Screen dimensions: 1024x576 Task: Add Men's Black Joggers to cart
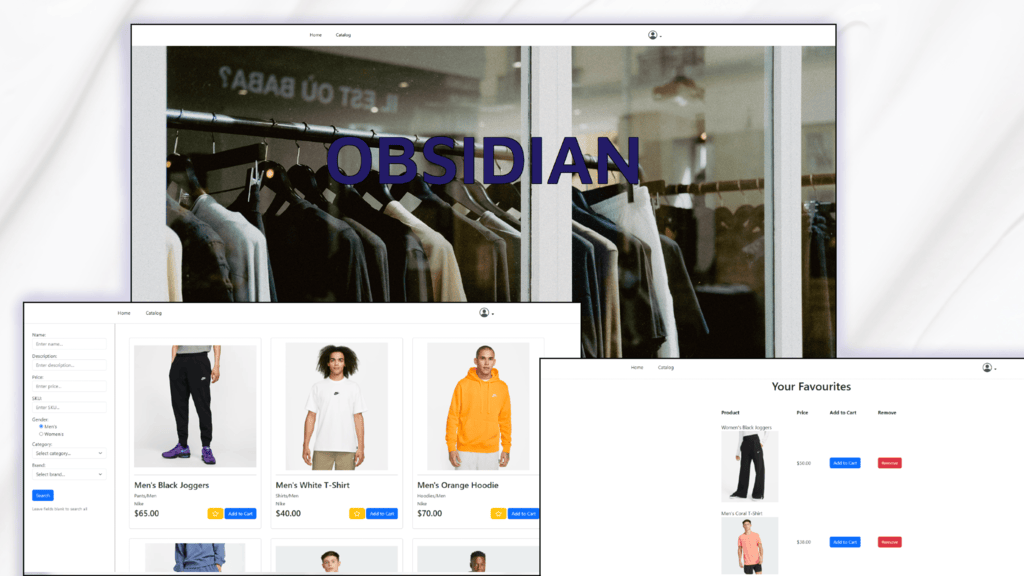[240, 514]
